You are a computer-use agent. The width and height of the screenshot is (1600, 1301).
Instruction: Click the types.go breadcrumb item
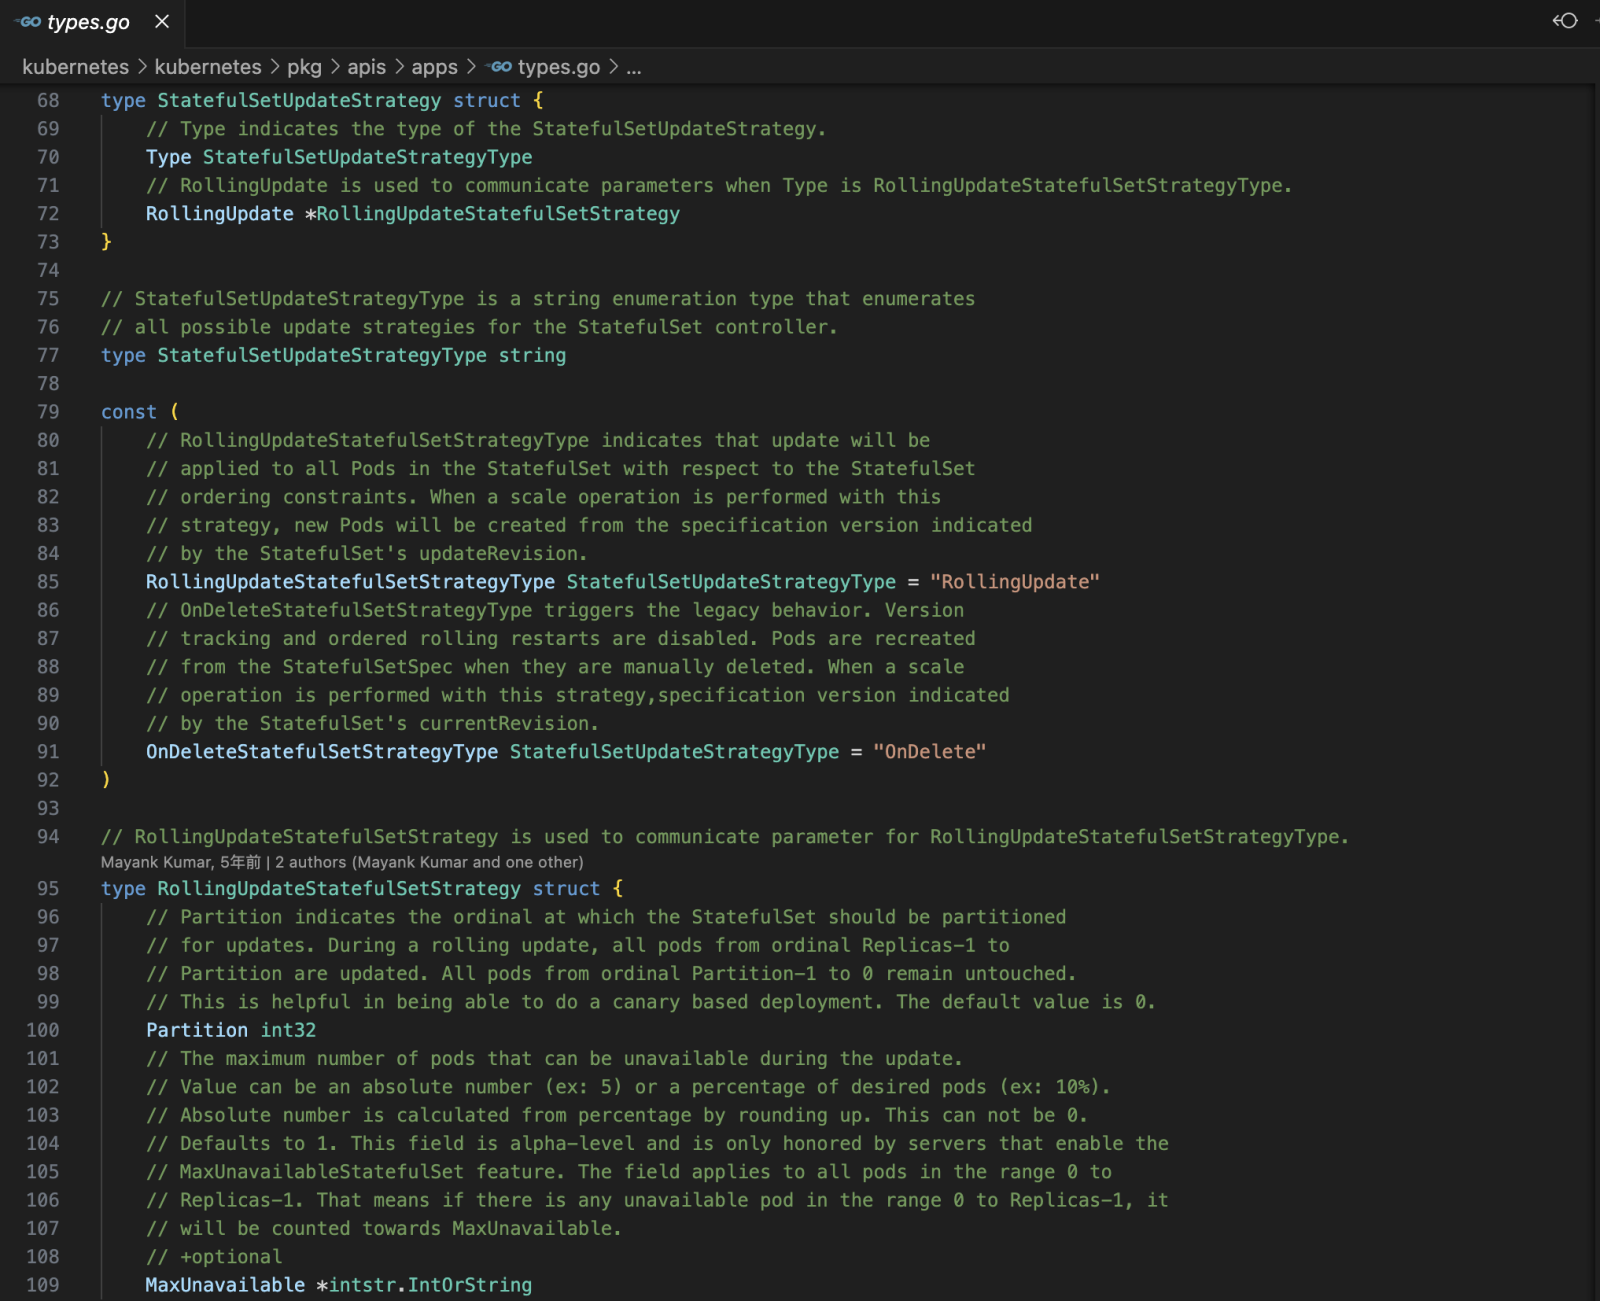click(x=558, y=67)
